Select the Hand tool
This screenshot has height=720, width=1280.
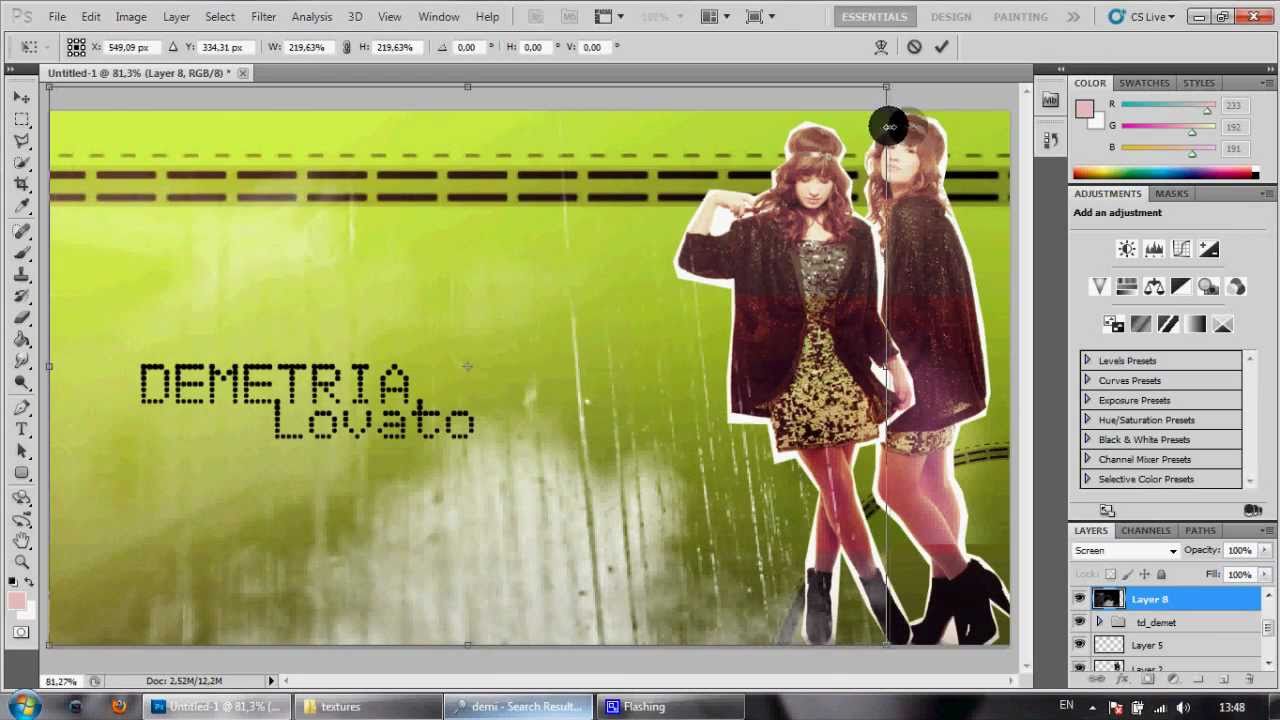click(22, 540)
